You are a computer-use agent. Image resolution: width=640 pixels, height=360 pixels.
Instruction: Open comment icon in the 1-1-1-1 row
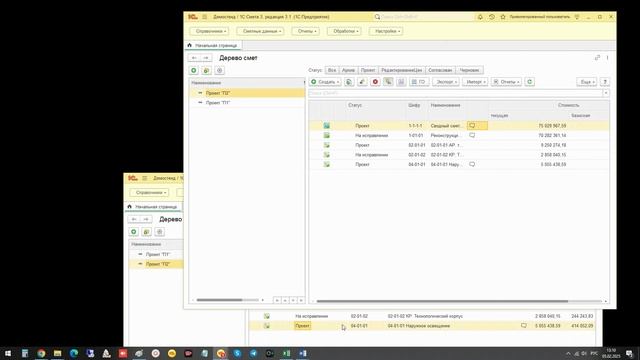tap(472, 126)
